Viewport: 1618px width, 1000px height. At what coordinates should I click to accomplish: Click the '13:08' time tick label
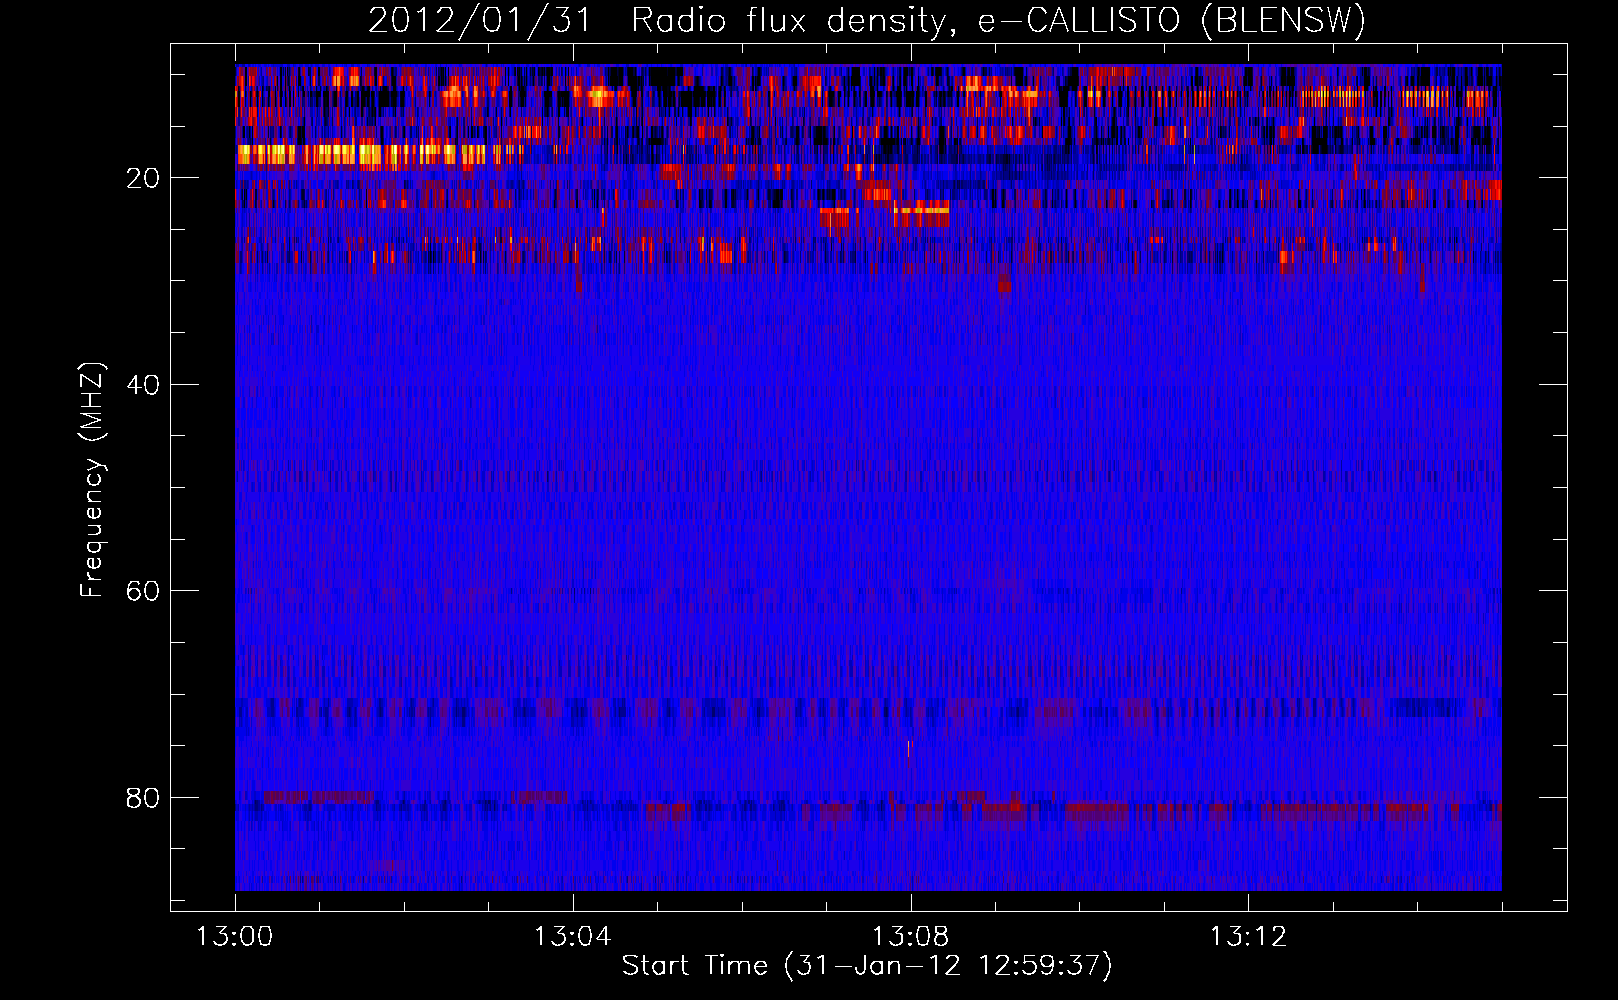(x=910, y=937)
